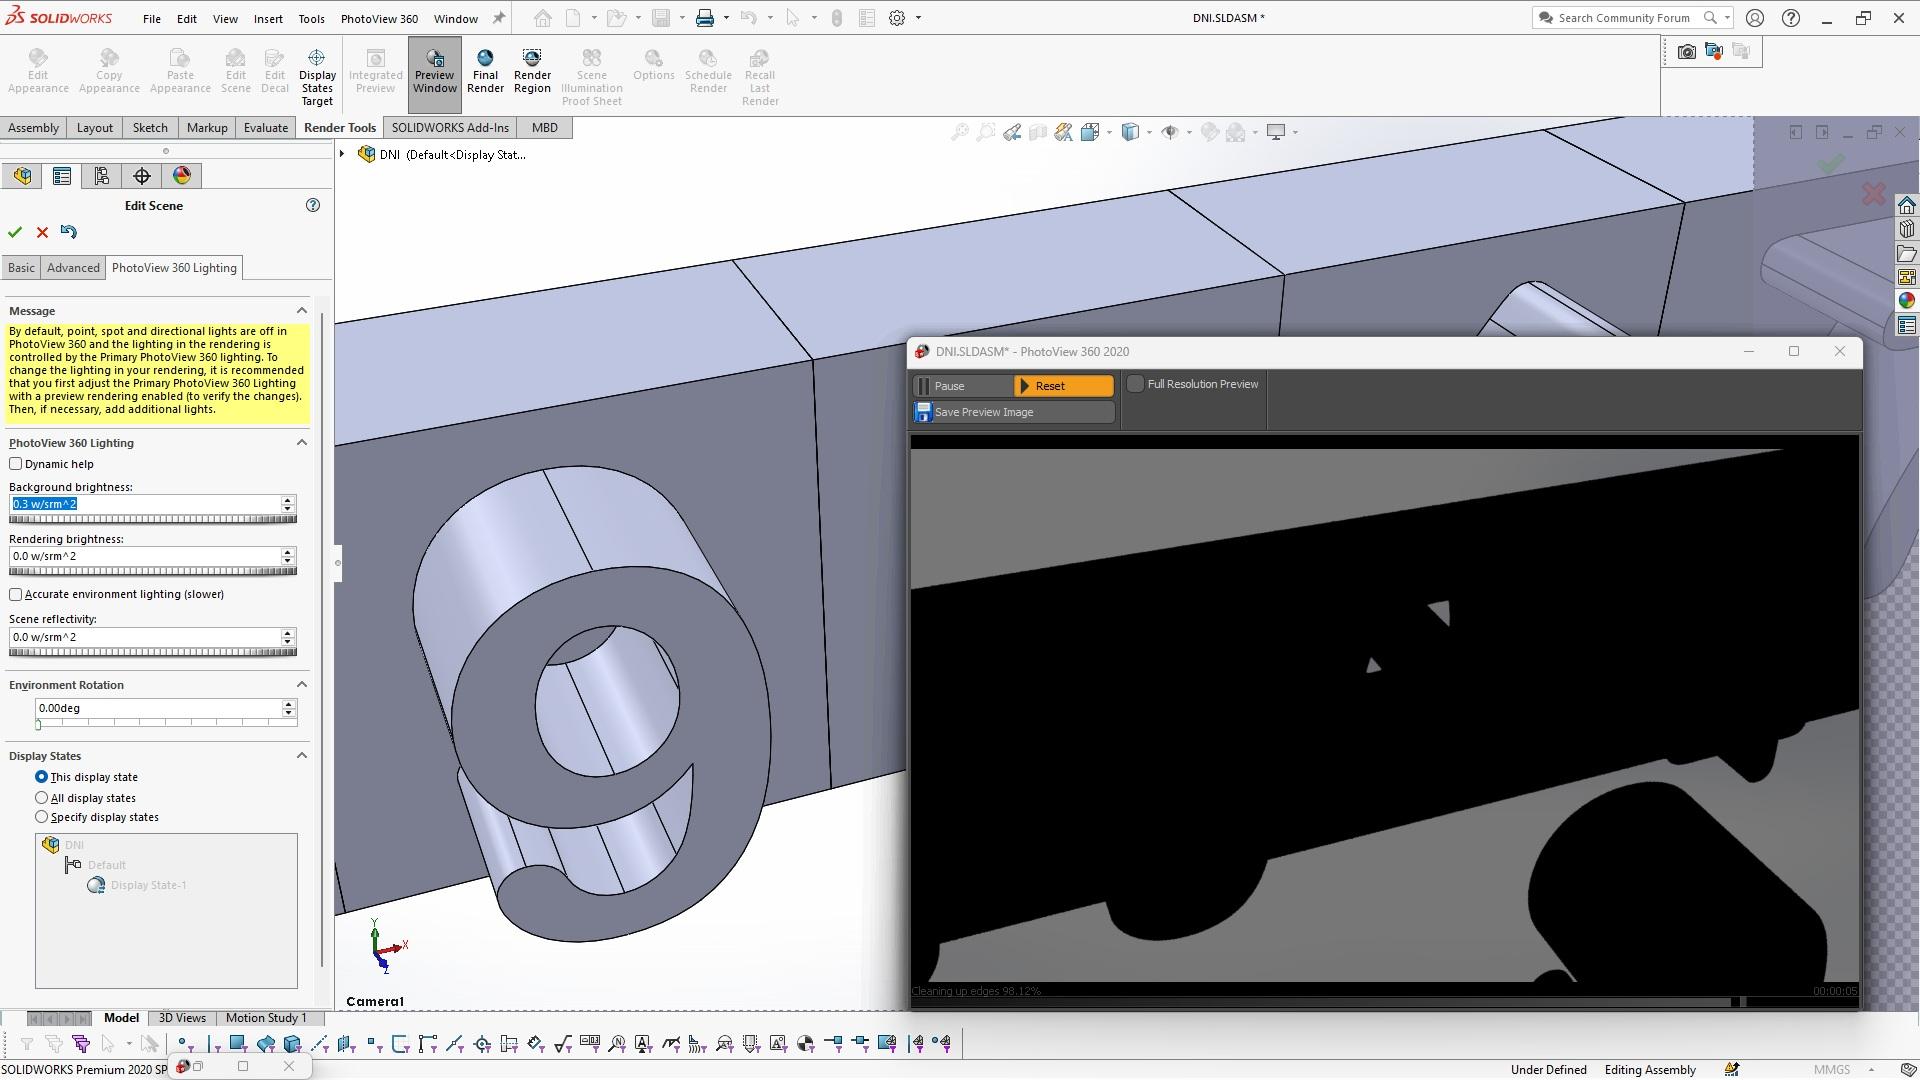Open the Tools menu
This screenshot has width=1920, height=1080.
(x=311, y=18)
